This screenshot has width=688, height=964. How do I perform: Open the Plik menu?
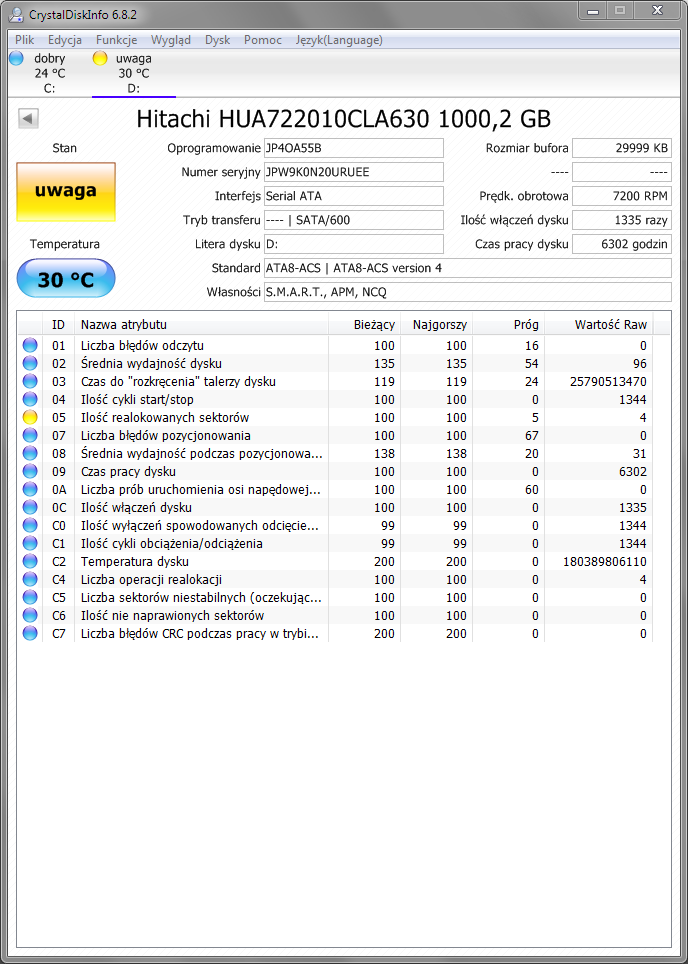pos(25,40)
